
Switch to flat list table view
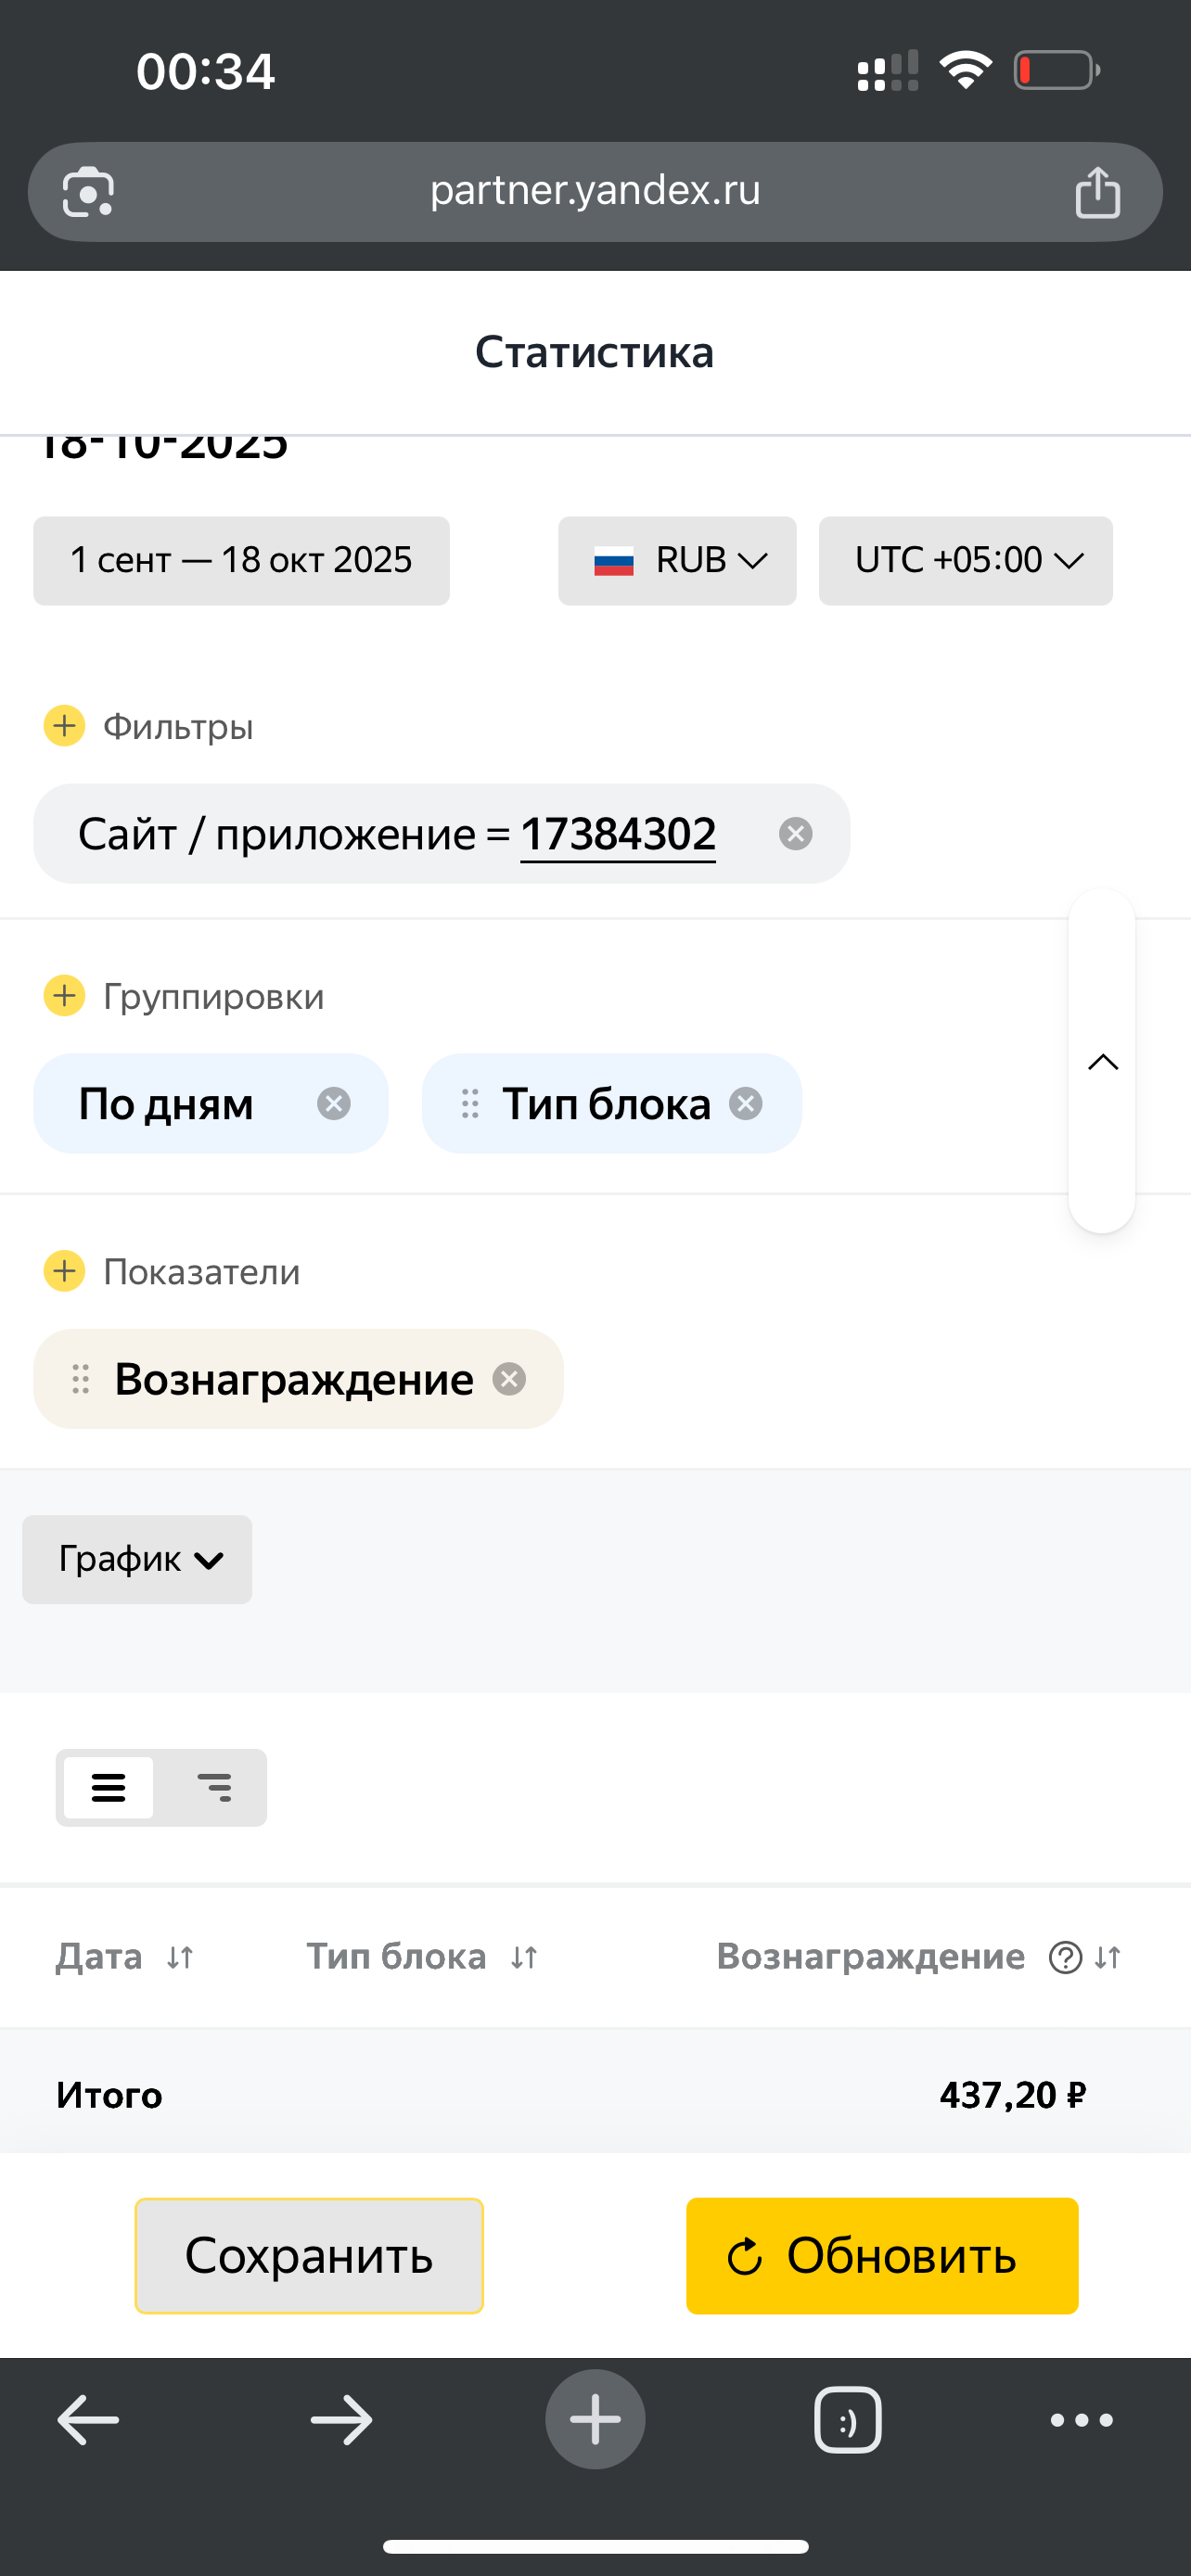(109, 1787)
